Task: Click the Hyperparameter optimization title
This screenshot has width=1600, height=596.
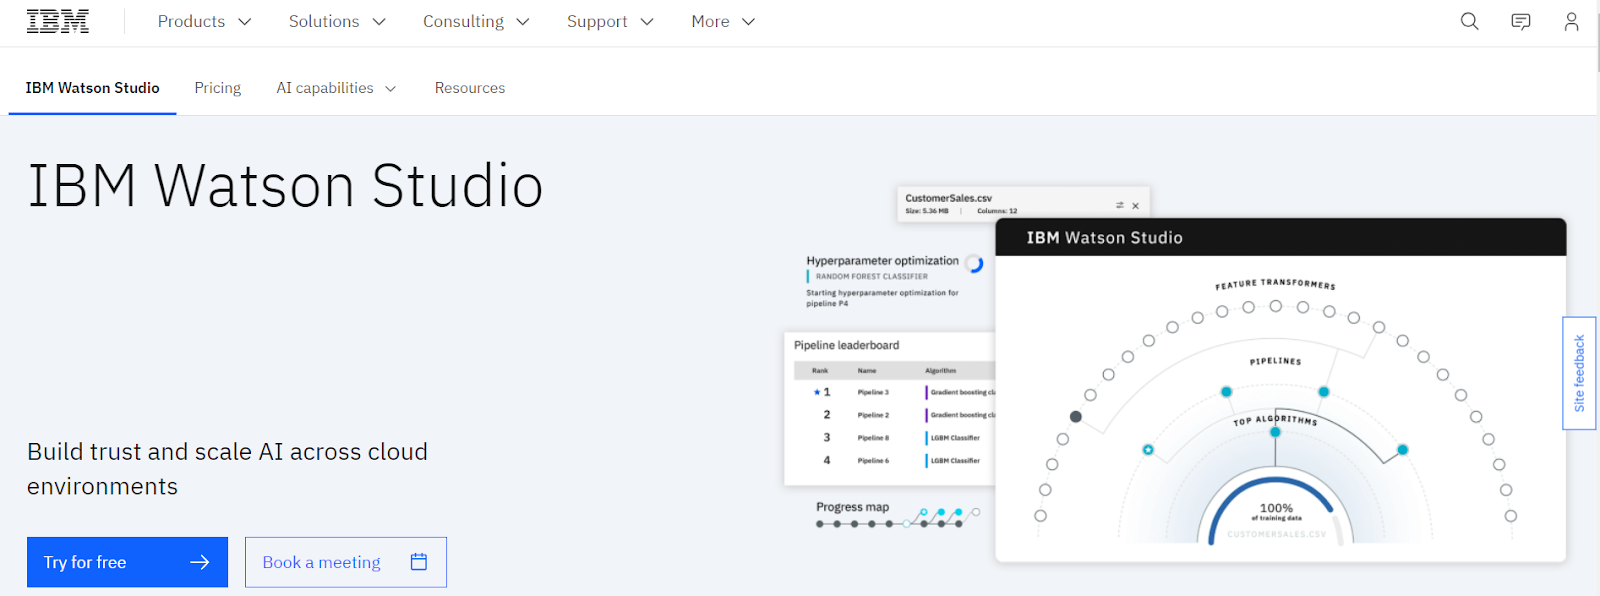Action: [x=882, y=261]
